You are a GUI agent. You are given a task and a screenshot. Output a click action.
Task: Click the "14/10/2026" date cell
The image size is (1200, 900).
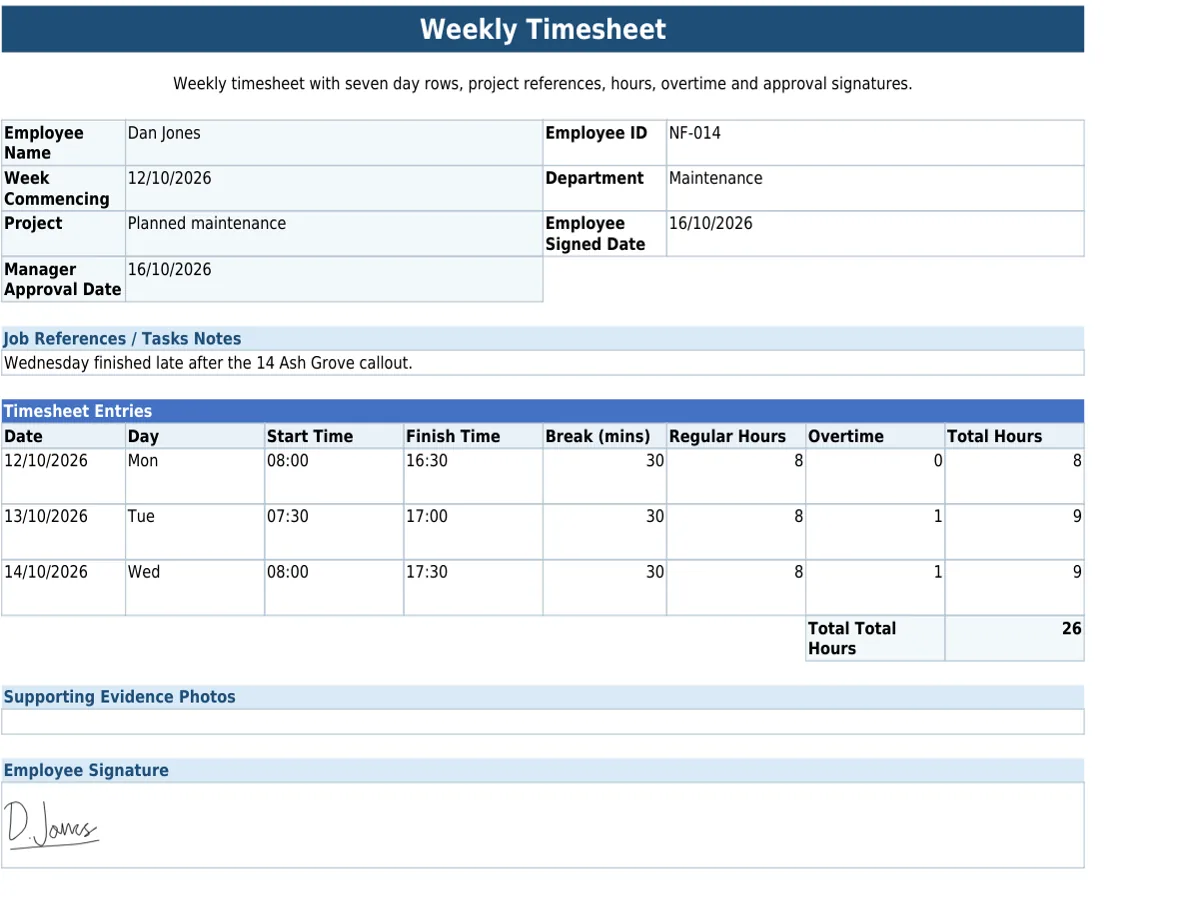63,588
